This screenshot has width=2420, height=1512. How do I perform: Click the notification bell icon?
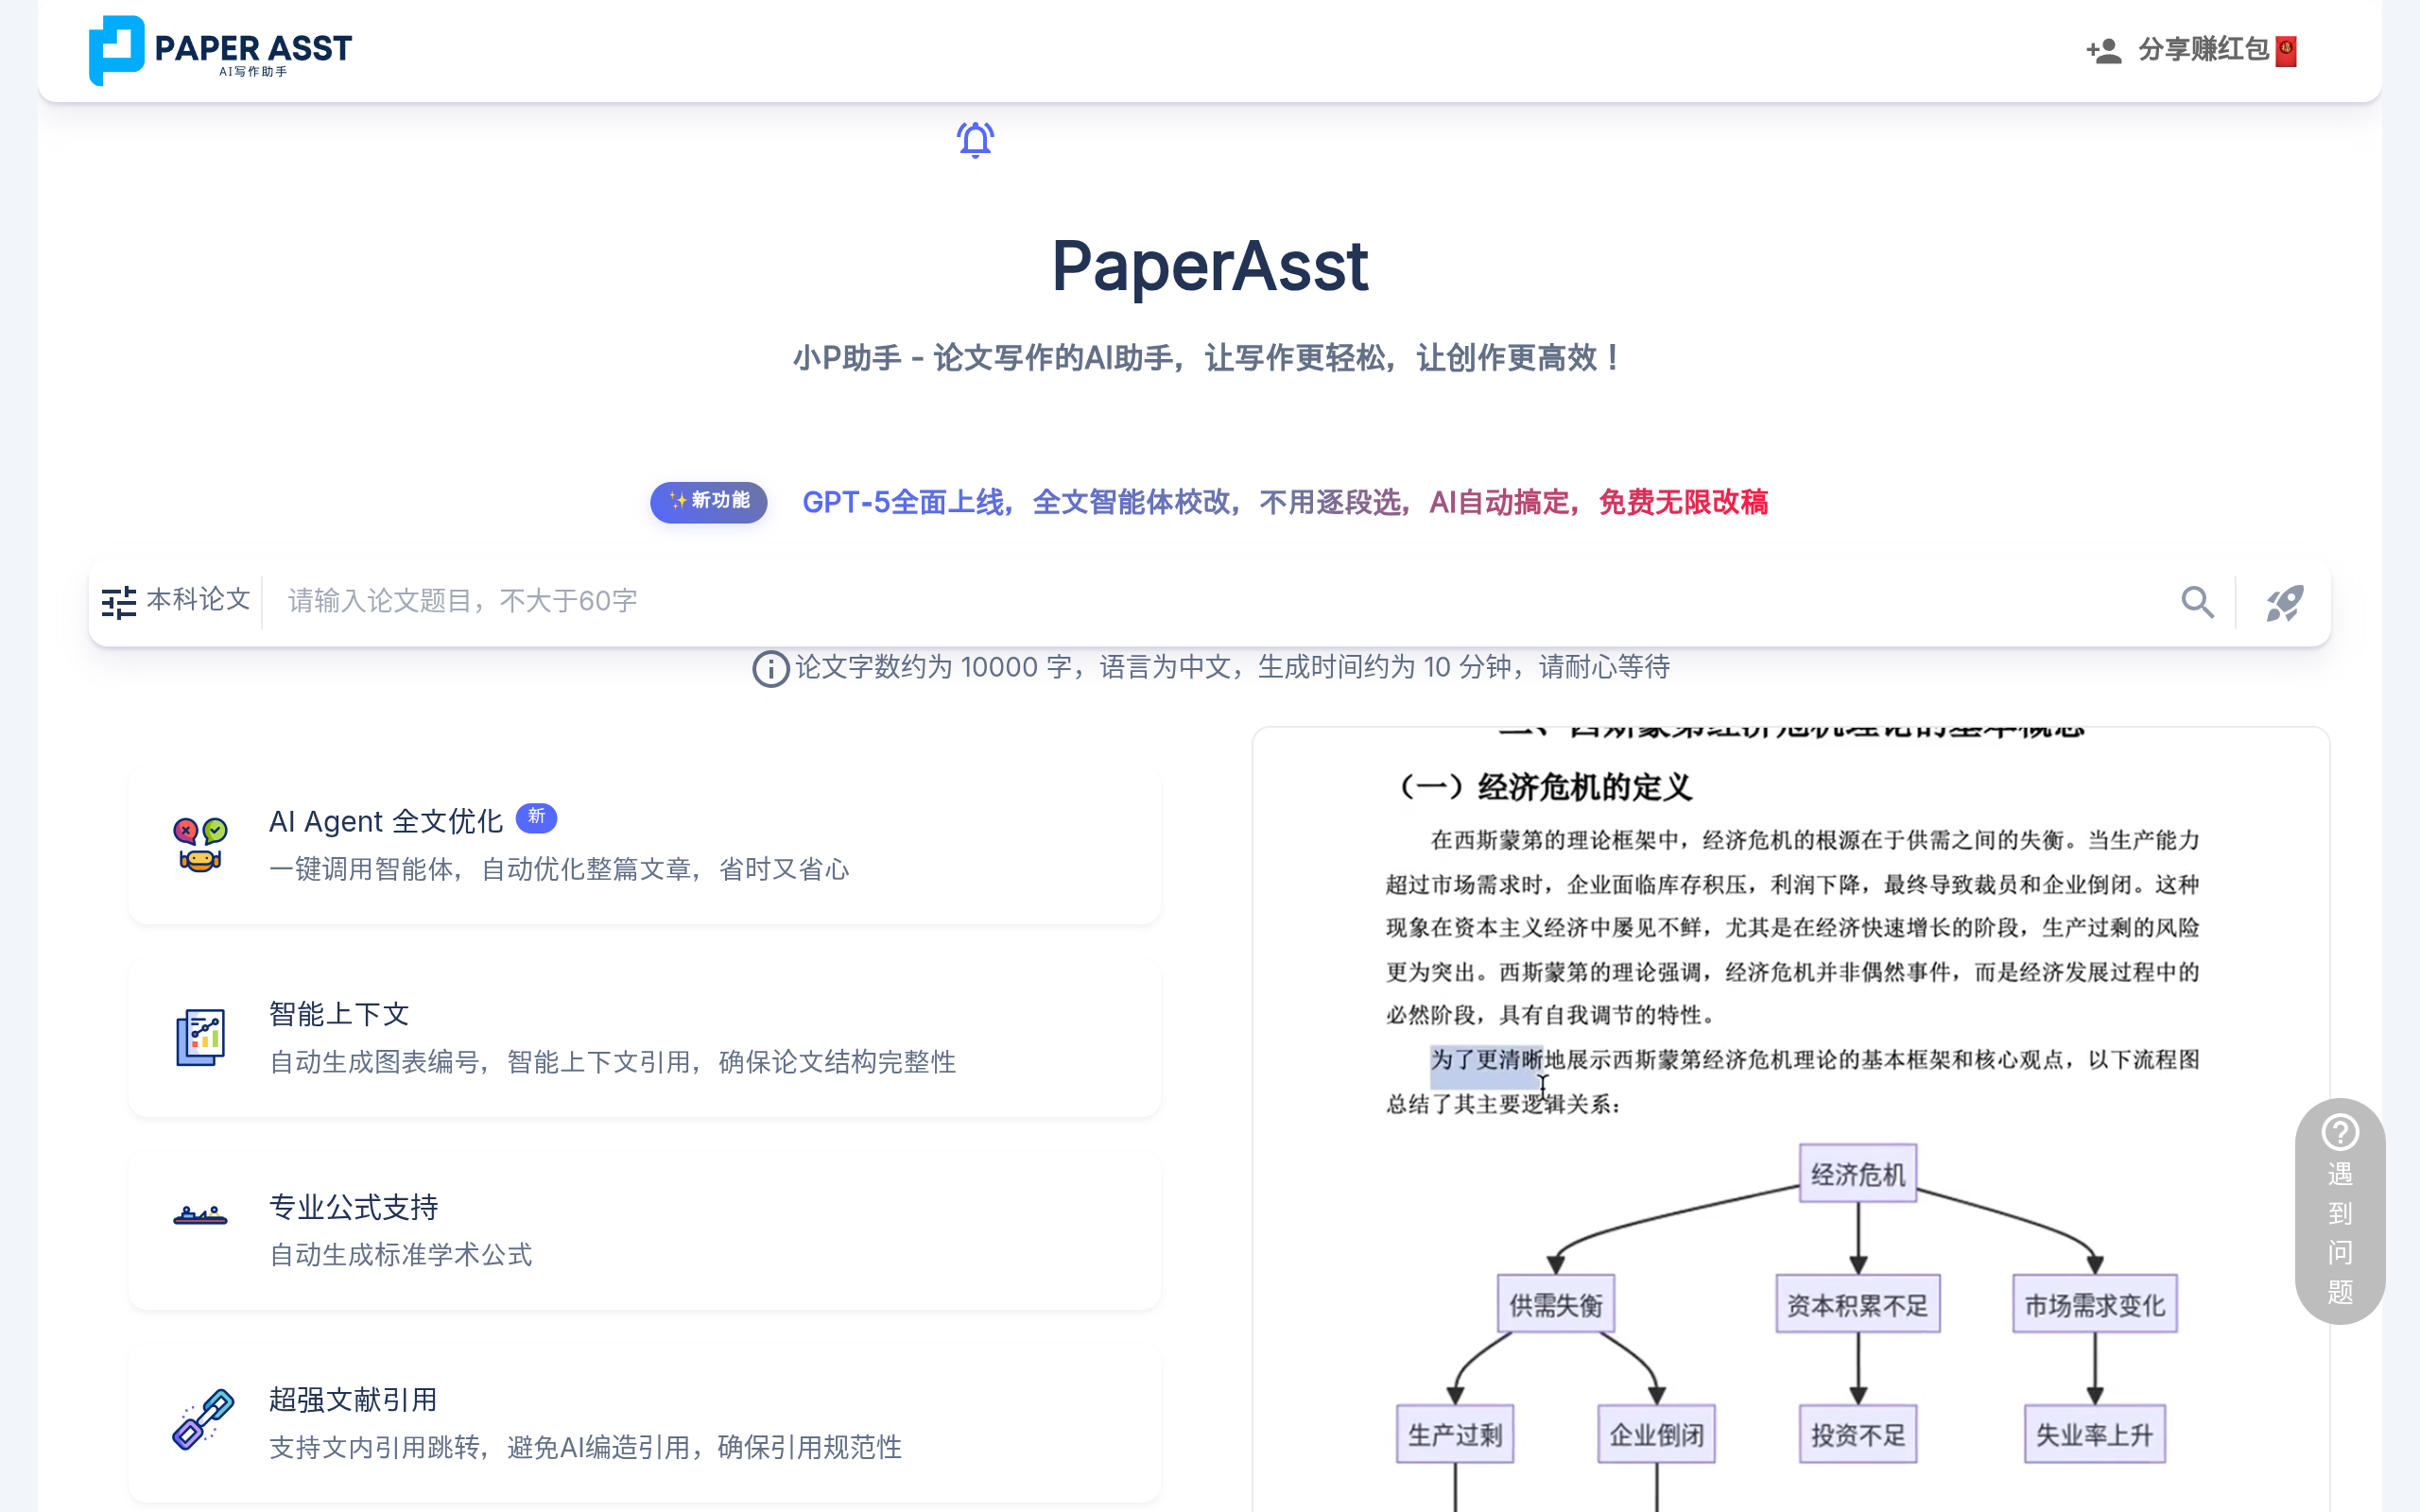(975, 139)
